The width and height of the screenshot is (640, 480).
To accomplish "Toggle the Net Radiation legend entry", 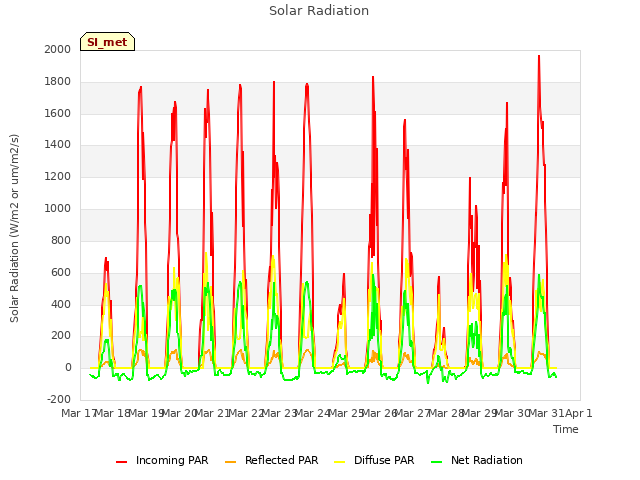I will coord(477,460).
